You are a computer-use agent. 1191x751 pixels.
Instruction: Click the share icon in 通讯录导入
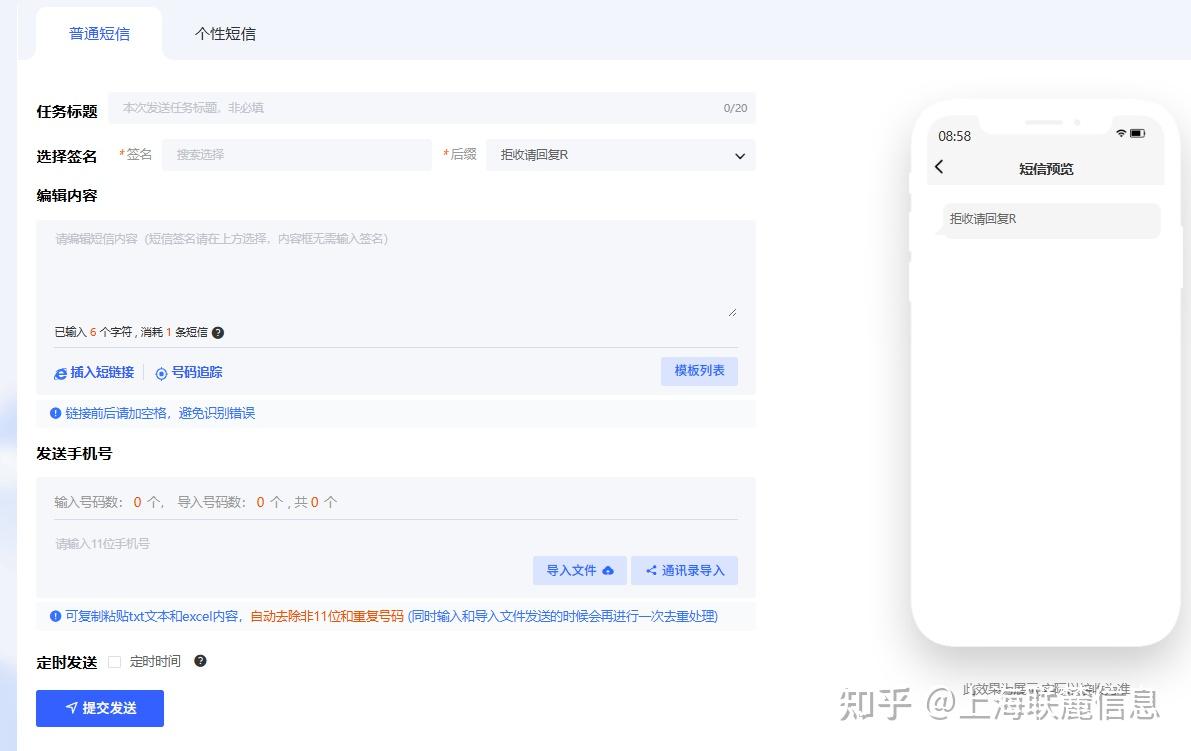click(651, 570)
